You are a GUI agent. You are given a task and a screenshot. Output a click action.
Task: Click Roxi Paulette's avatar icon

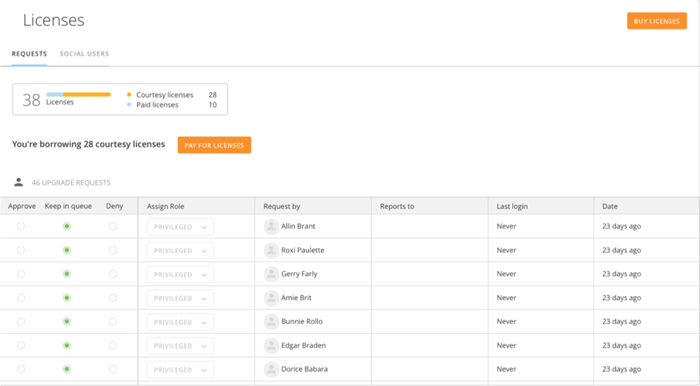[x=271, y=250]
